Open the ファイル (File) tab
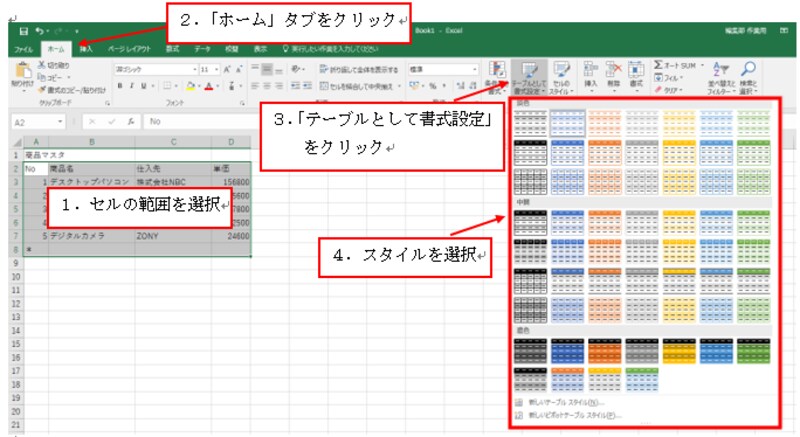The width and height of the screenshot is (800, 437). [x=23, y=49]
